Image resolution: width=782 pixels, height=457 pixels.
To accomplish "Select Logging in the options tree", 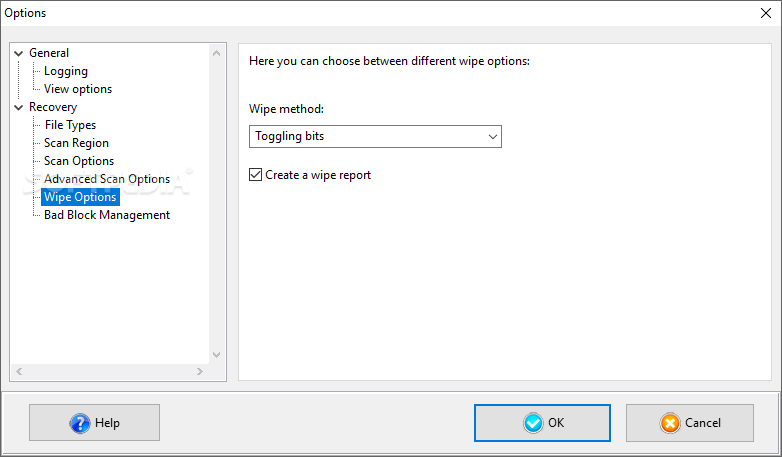I will pyautogui.click(x=66, y=71).
